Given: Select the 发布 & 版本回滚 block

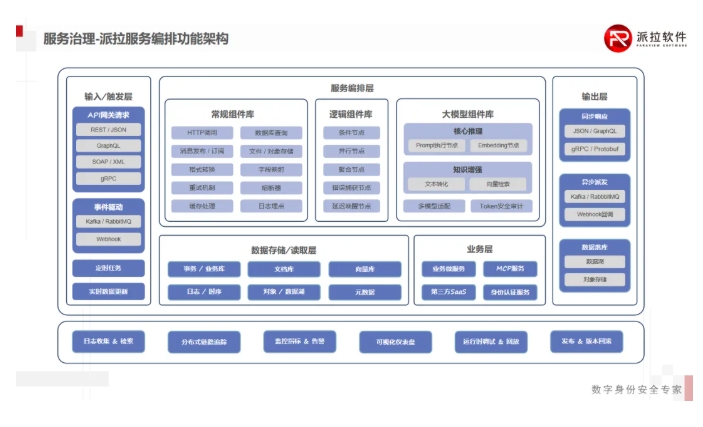Looking at the screenshot, I should coord(586,341).
